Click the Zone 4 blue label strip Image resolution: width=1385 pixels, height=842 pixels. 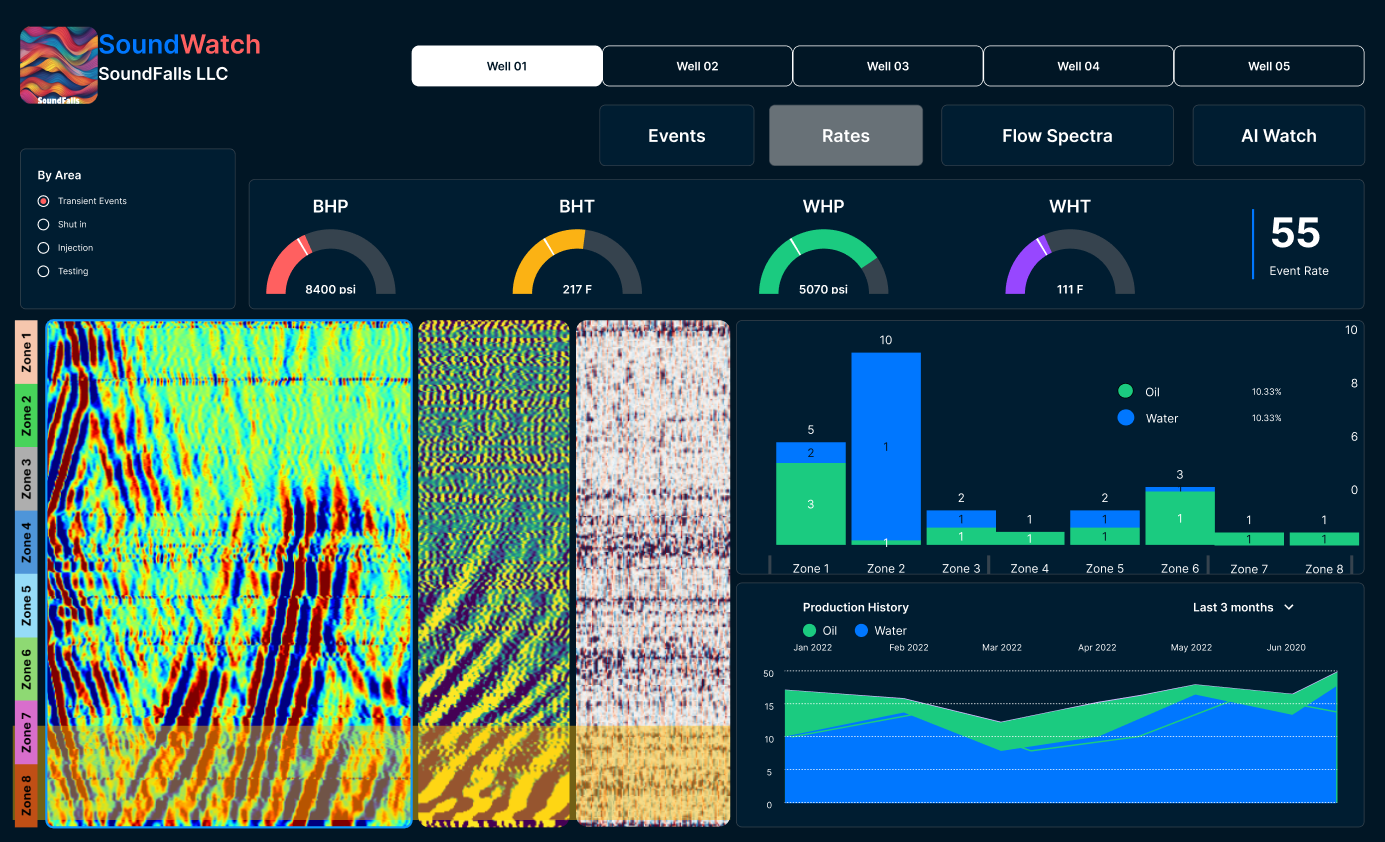(x=27, y=541)
